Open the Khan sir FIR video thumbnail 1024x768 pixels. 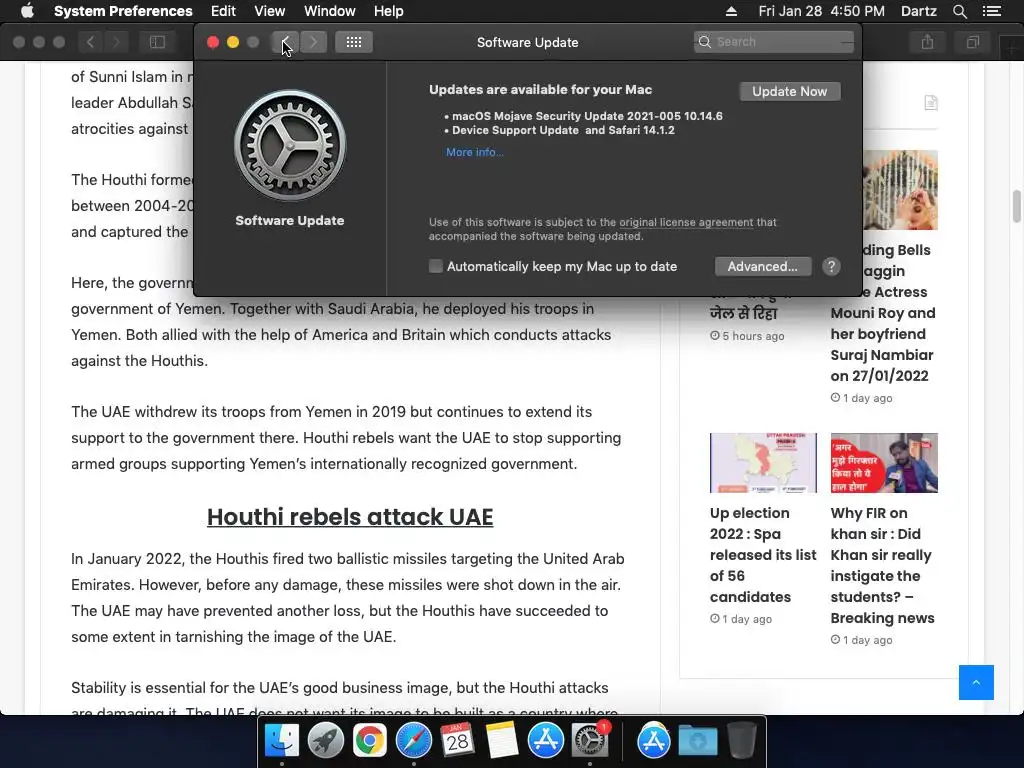tap(884, 463)
